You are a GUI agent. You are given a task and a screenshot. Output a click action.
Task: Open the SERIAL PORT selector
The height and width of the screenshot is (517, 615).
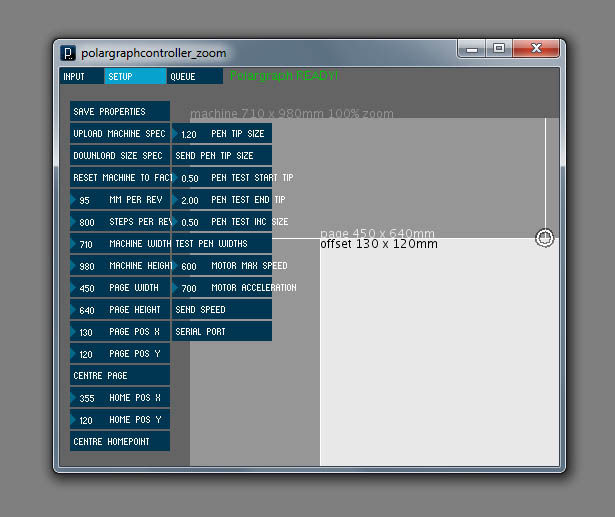pyautogui.click(x=222, y=331)
